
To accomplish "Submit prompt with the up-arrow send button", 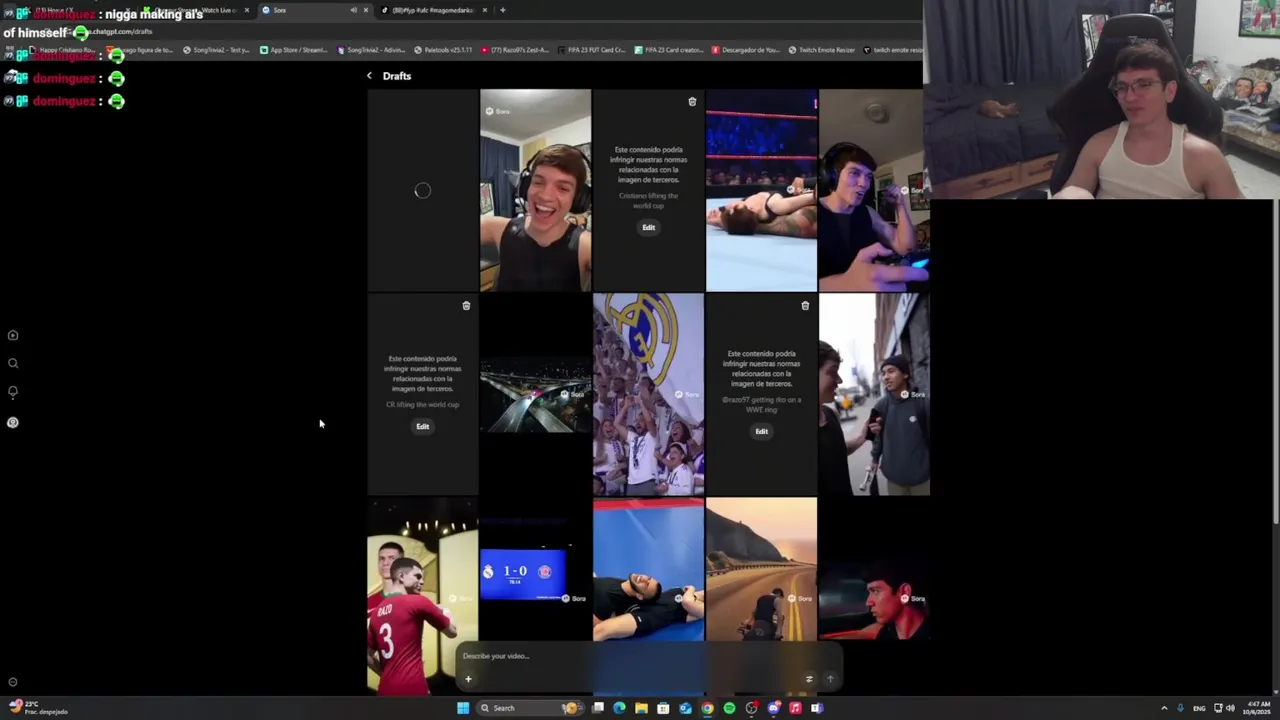I will coord(830,679).
